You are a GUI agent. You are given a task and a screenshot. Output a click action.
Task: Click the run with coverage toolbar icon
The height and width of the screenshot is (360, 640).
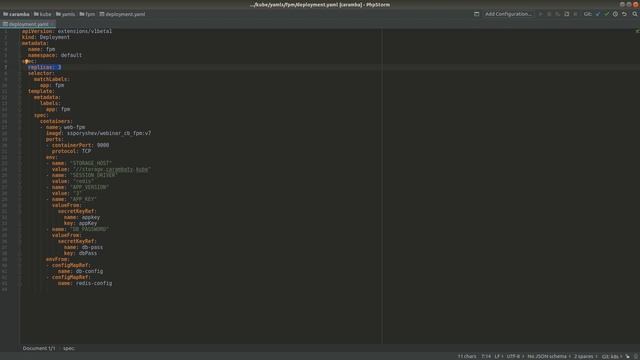pos(558,14)
